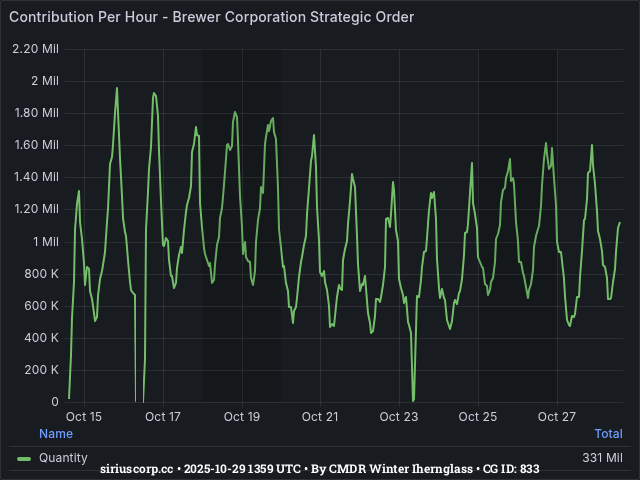Click the 2 Mil y-axis label
The height and width of the screenshot is (480, 640).
[45, 81]
